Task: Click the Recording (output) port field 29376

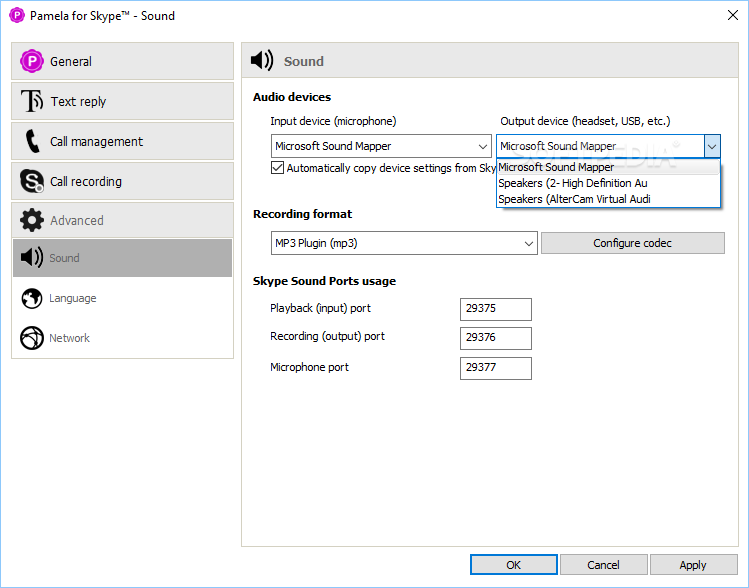Action: 496,338
